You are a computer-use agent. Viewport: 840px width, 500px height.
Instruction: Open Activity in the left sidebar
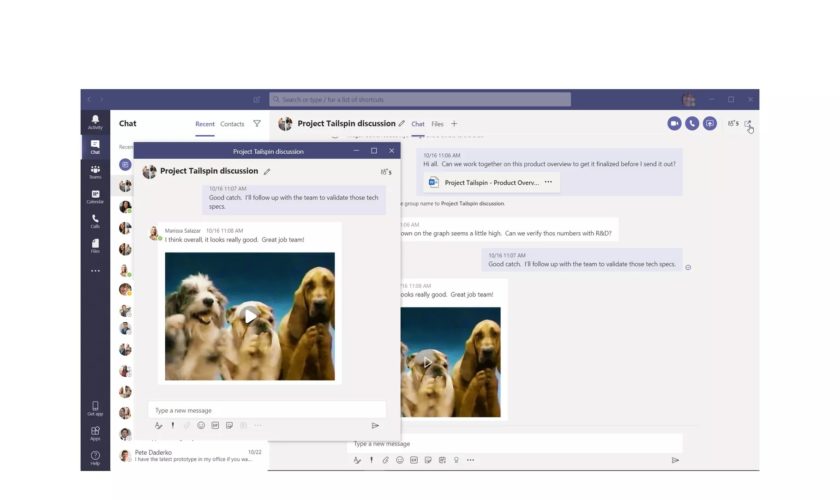coord(95,121)
